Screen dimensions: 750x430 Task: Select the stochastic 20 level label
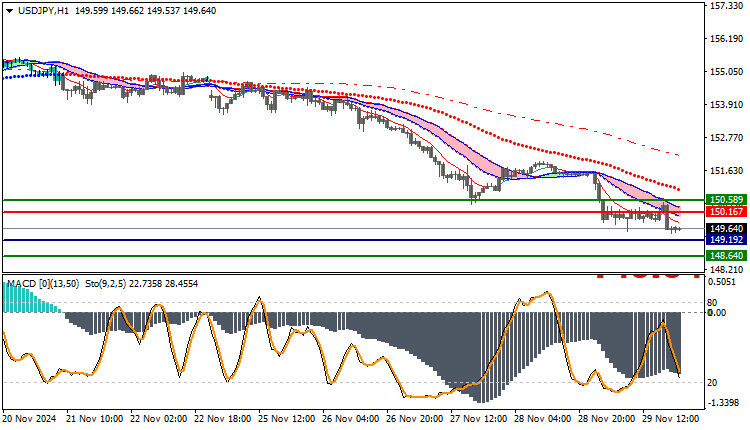tap(712, 383)
